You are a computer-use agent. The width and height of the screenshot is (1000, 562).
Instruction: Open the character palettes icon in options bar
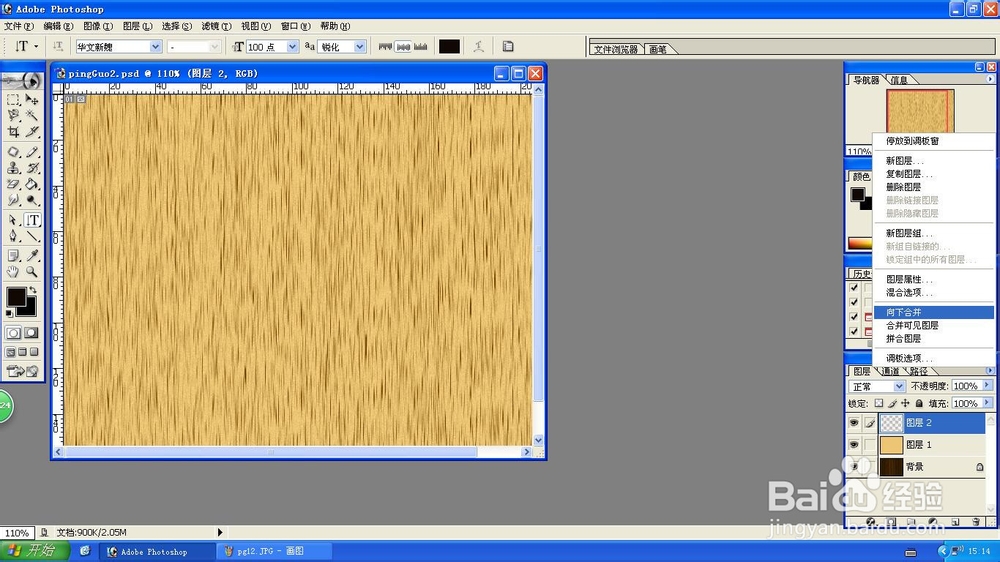pos(508,47)
